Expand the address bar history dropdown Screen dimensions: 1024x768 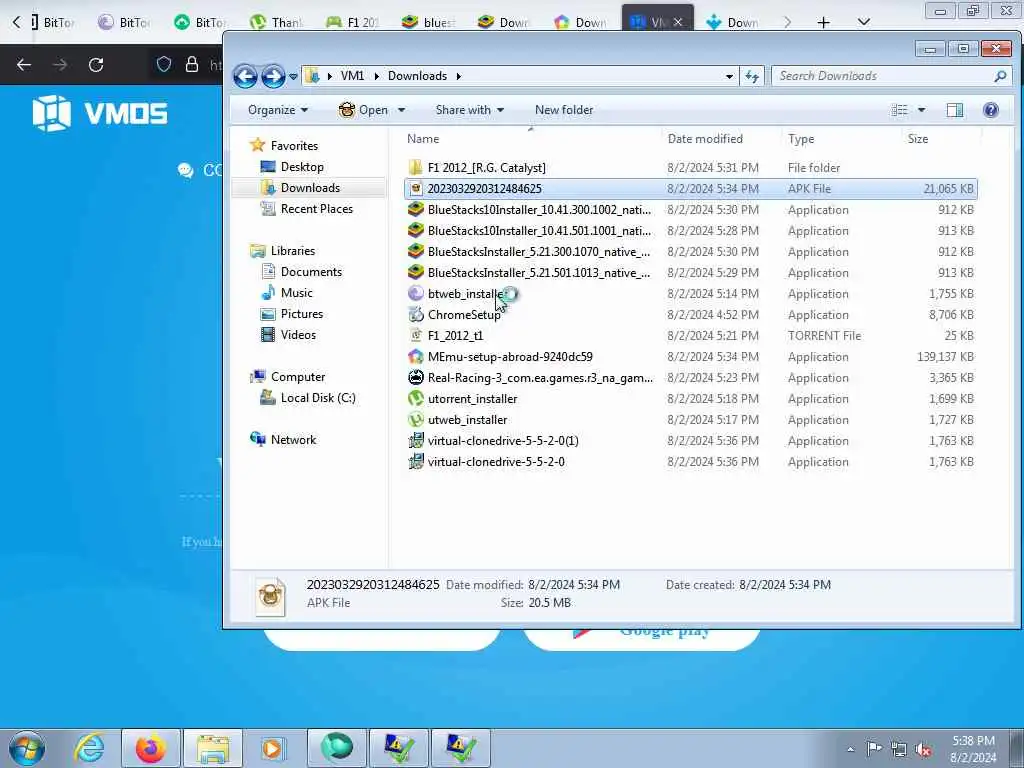pos(729,76)
